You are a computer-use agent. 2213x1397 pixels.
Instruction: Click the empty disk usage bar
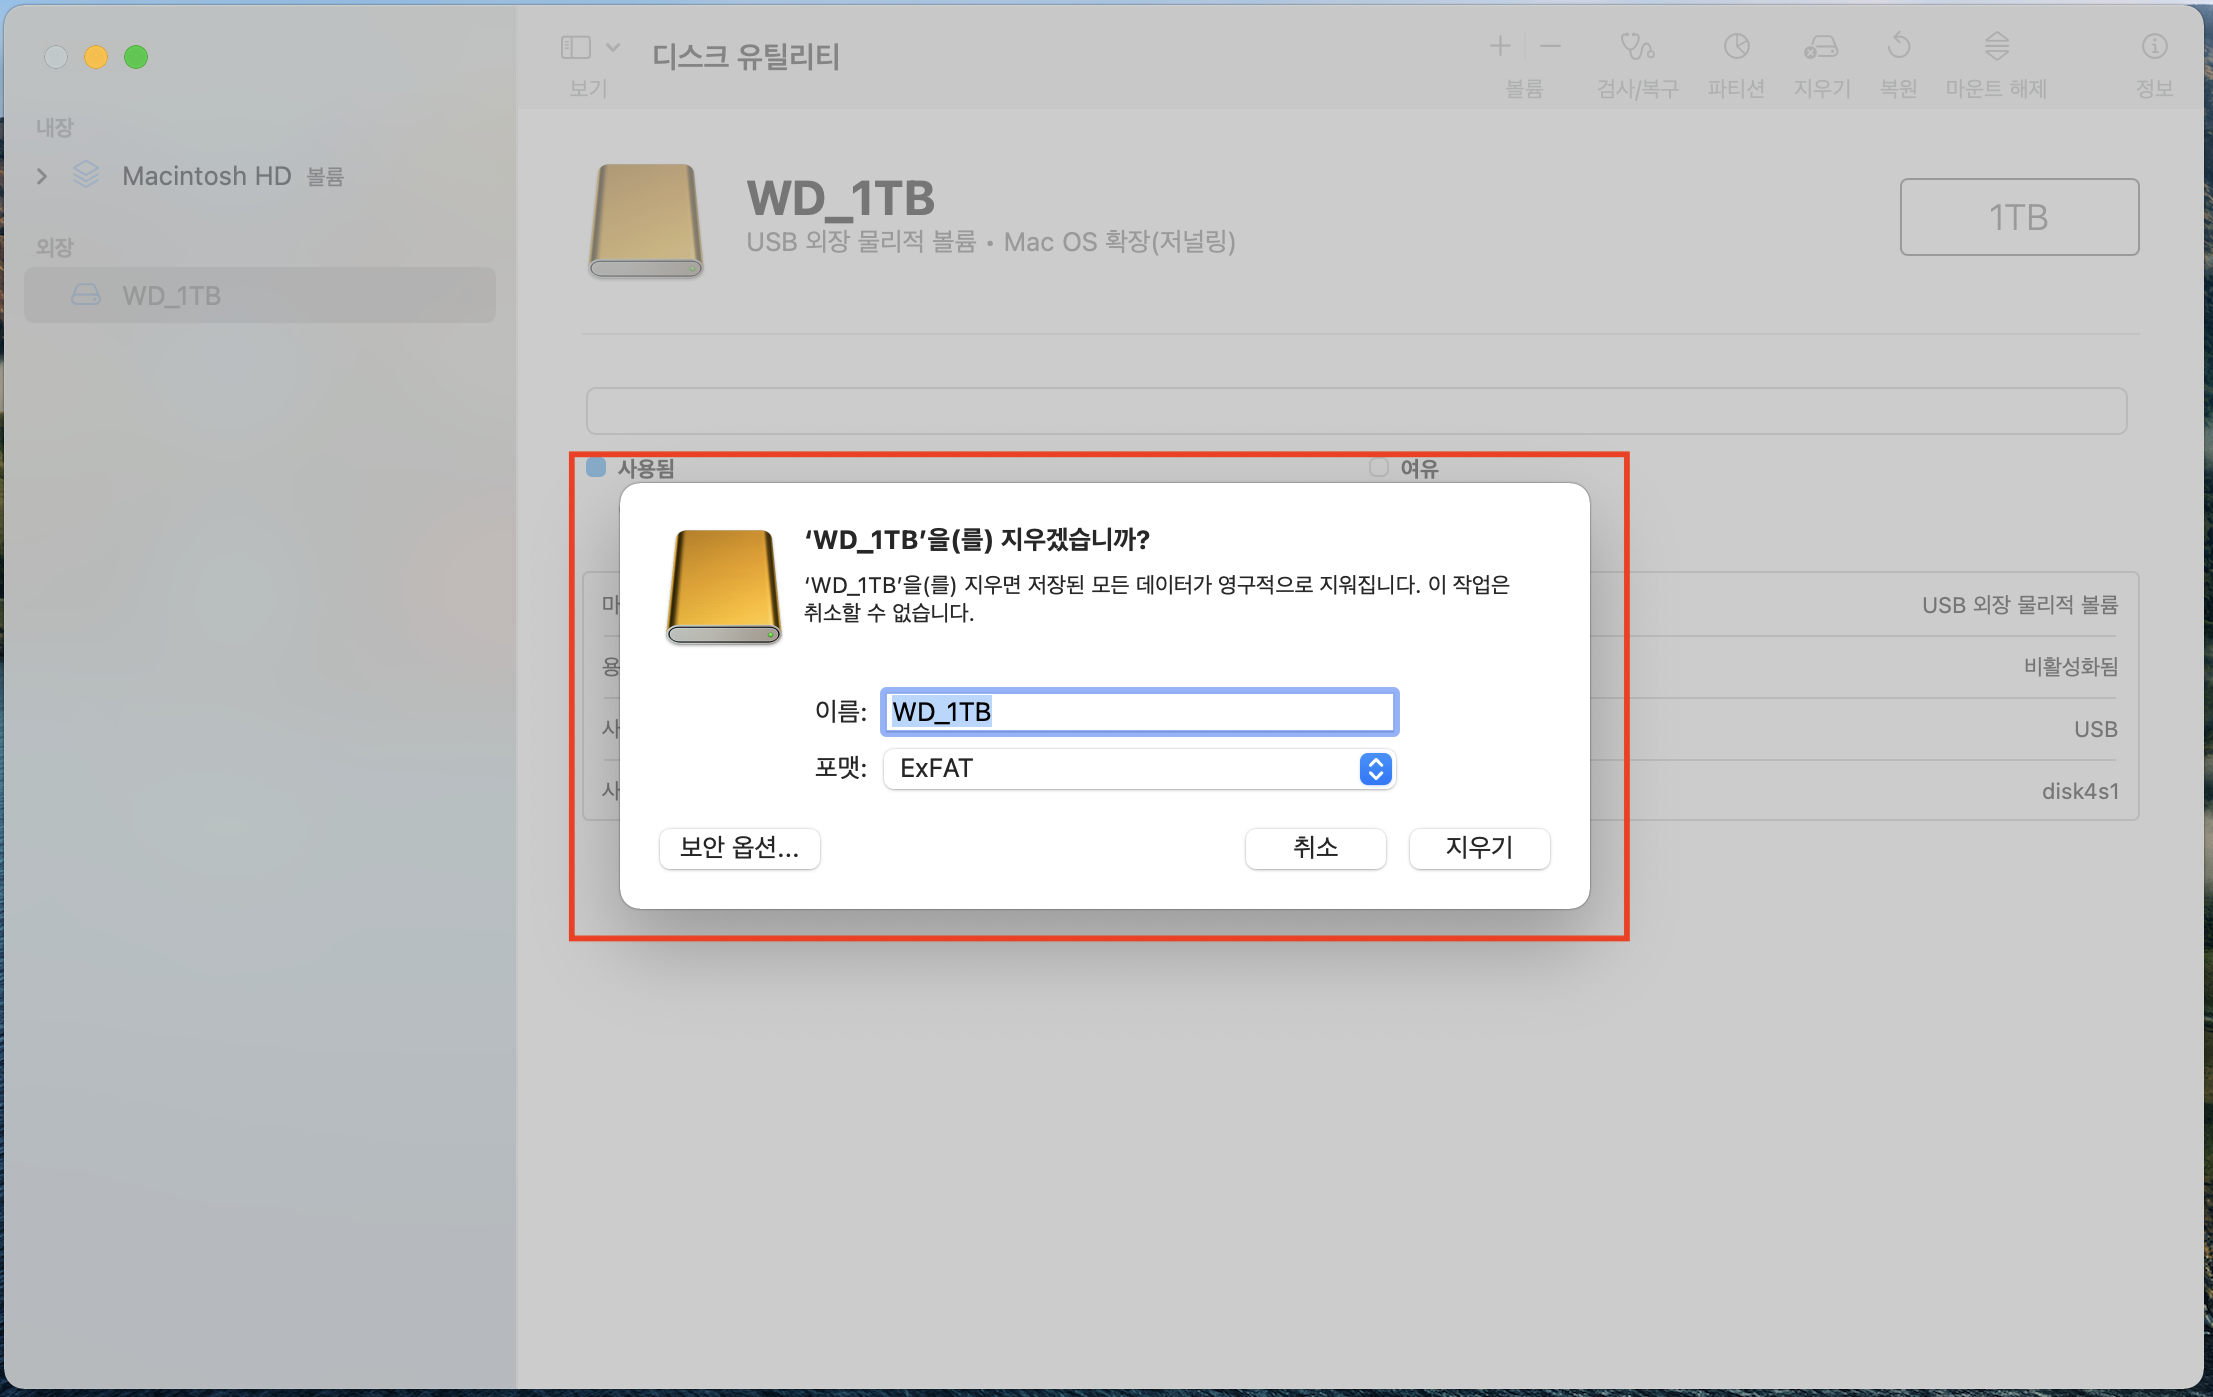pos(1356,411)
